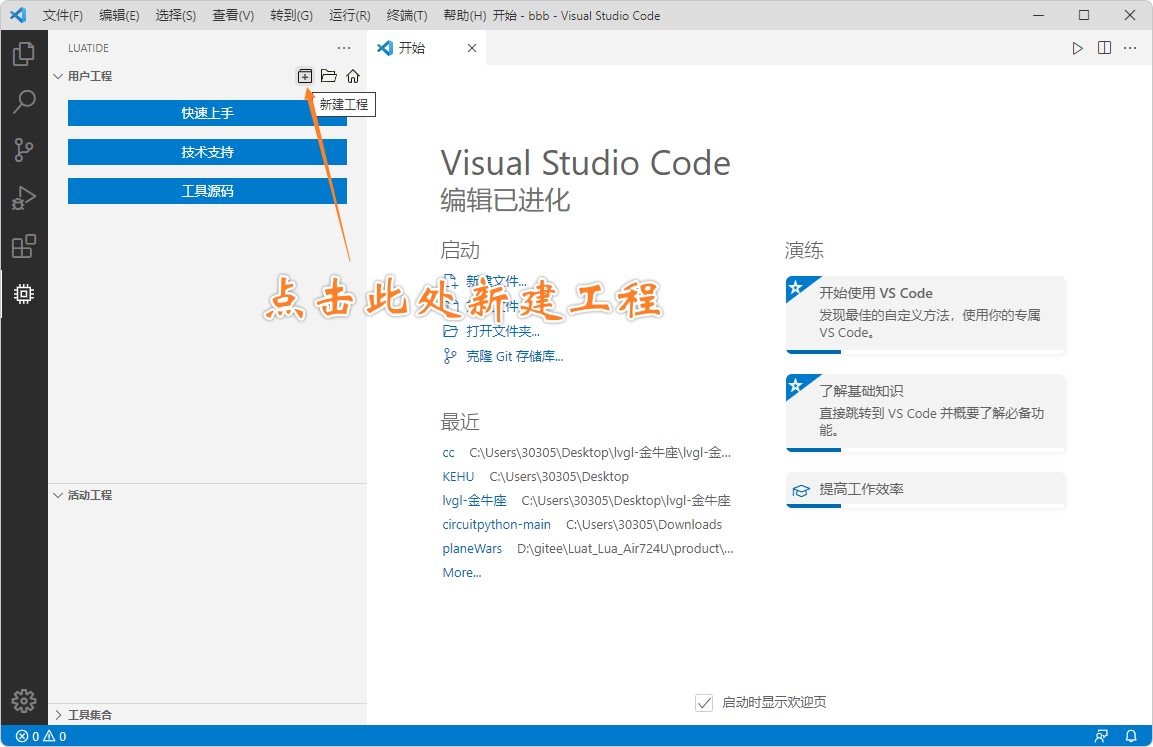The width and height of the screenshot is (1153, 747).
Task: Open 提高工作效率 walkthrough card
Action: pyautogui.click(x=925, y=490)
